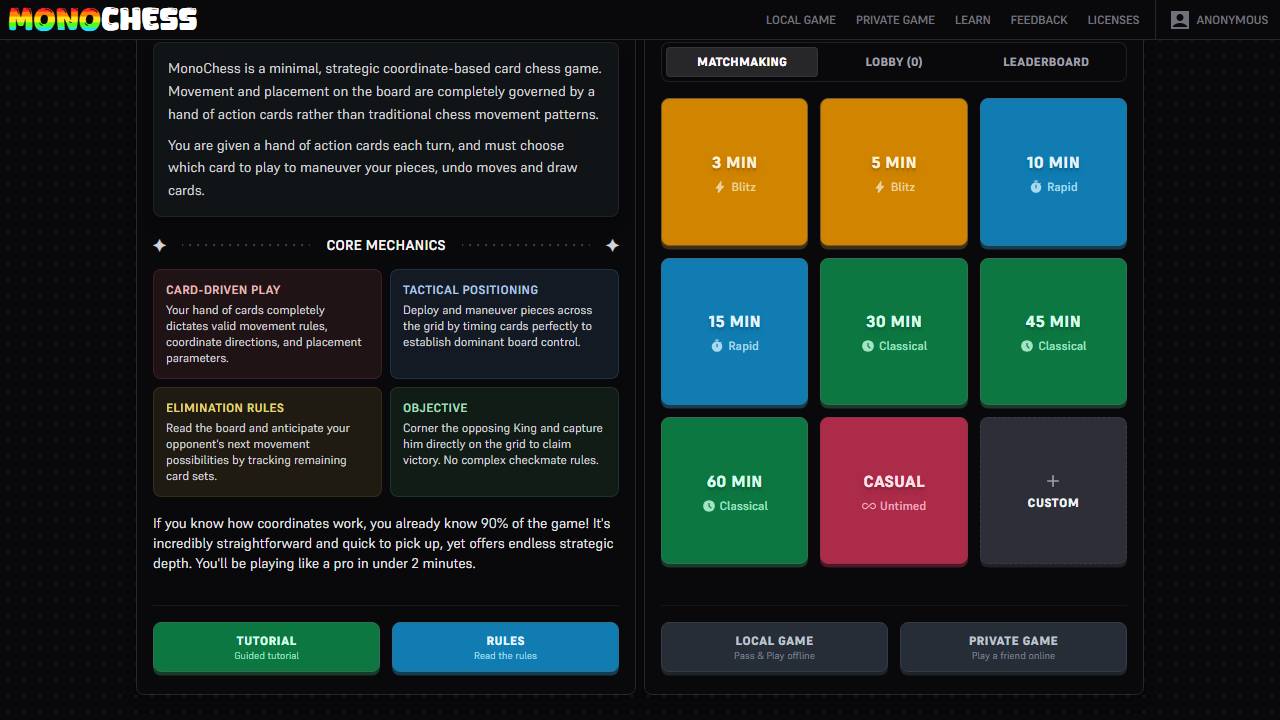Viewport: 1280px width, 720px height.
Task: Click the Anonymous username label
Action: 1232,20
